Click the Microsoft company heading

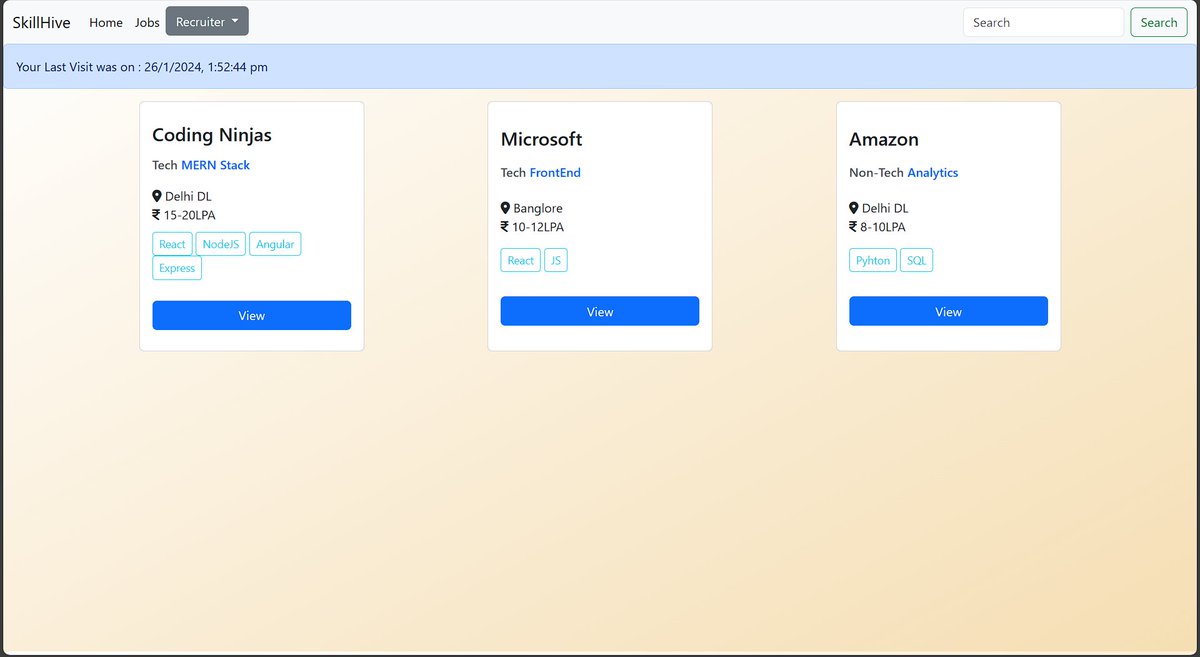pyautogui.click(x=541, y=139)
